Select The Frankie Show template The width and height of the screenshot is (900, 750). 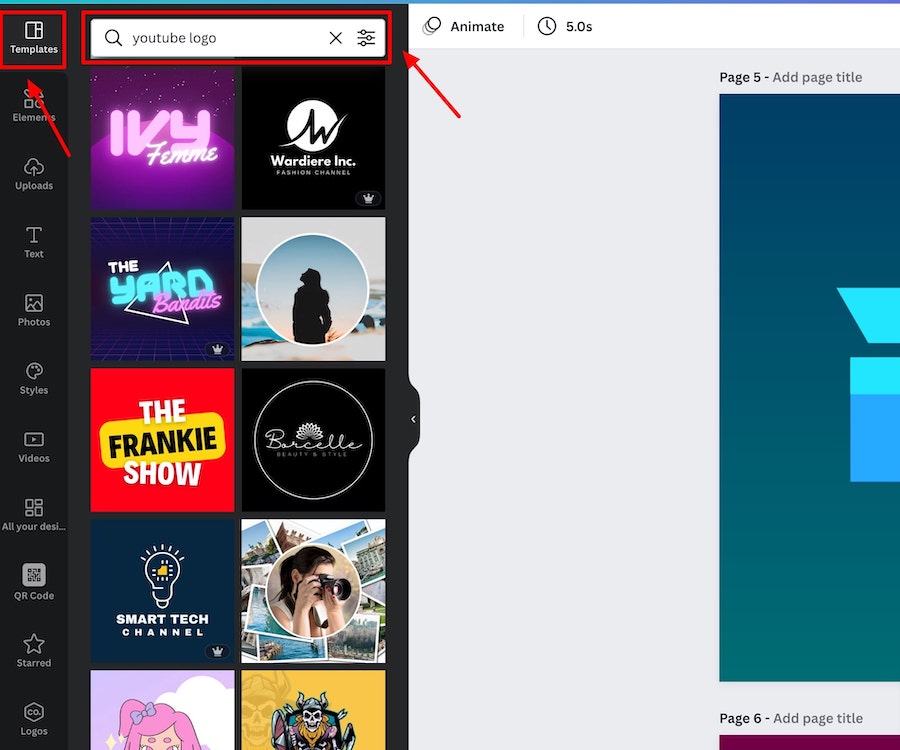(163, 440)
